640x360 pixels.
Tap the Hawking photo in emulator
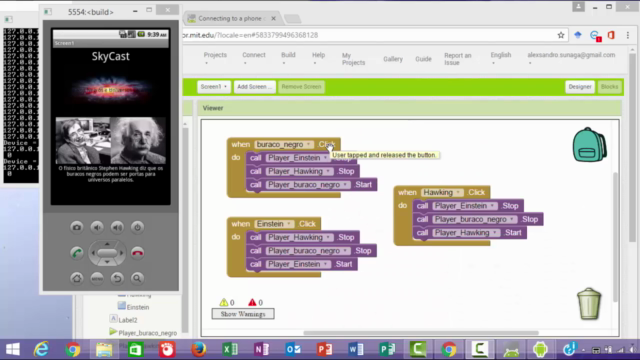pos(83,140)
